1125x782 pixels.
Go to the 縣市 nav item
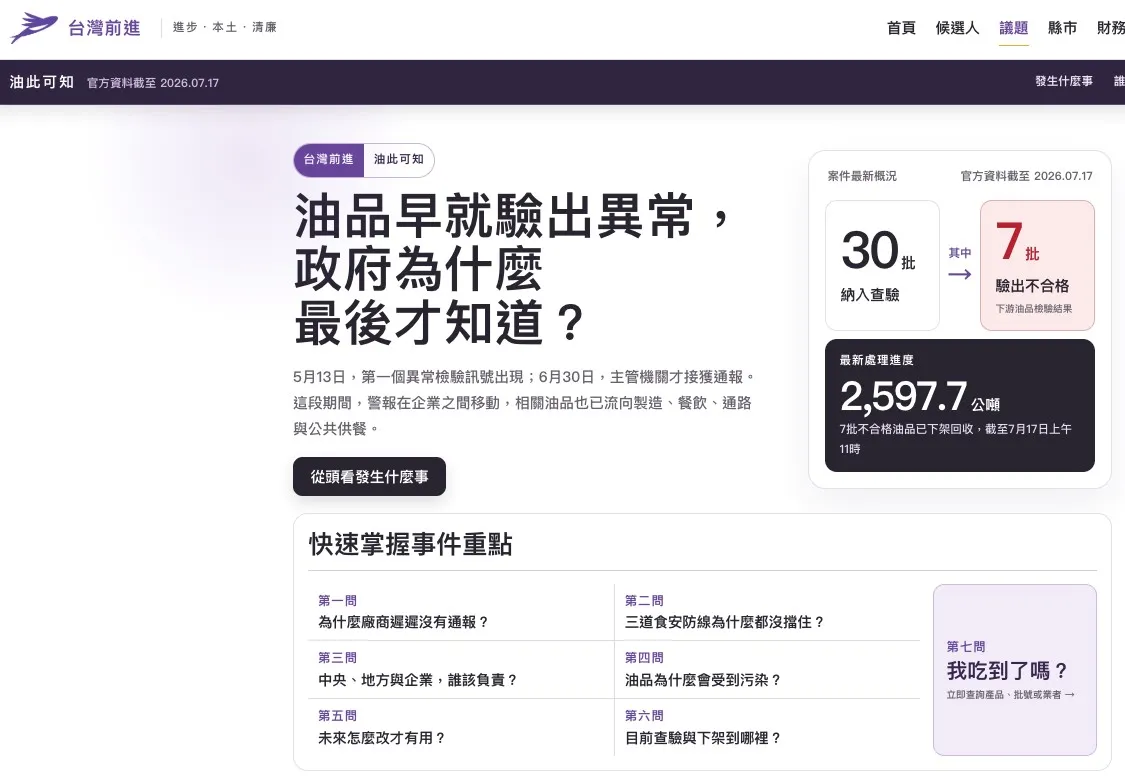coord(1063,28)
